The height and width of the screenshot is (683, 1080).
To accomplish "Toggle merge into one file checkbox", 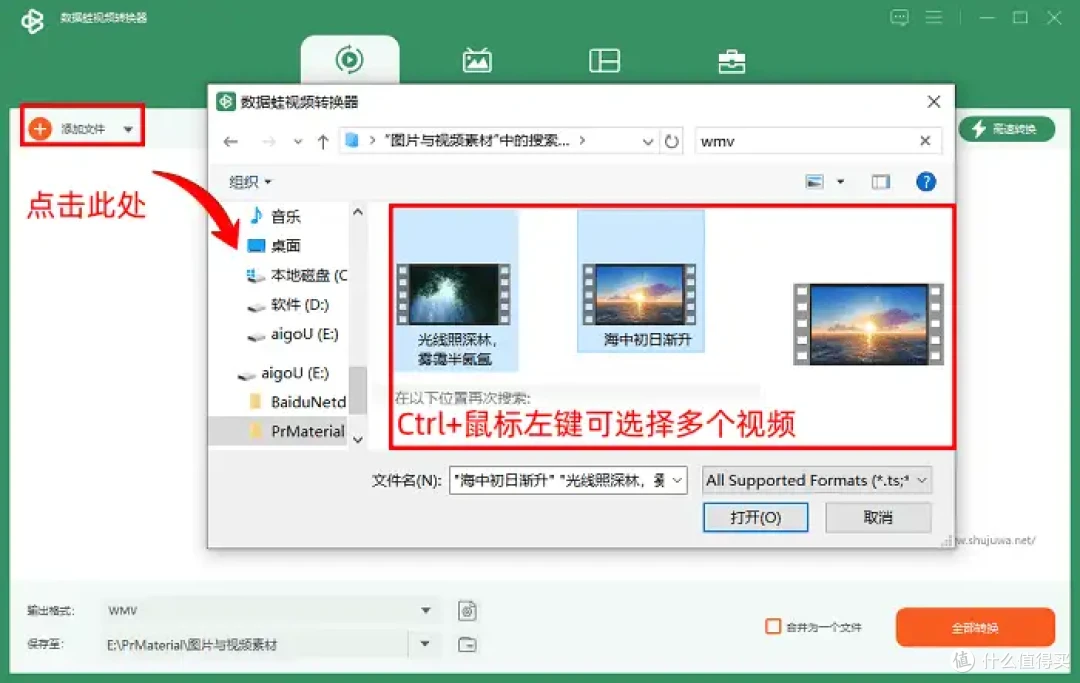I will tap(773, 627).
